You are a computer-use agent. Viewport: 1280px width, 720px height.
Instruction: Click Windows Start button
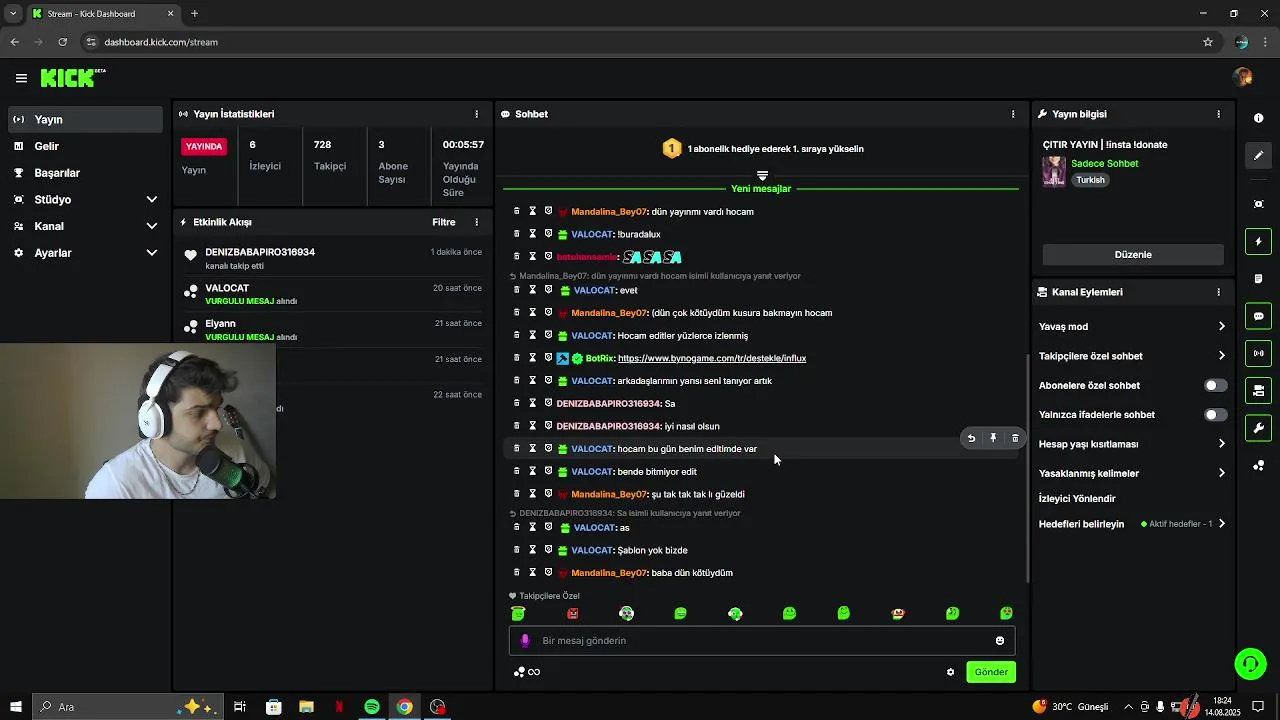(14, 707)
